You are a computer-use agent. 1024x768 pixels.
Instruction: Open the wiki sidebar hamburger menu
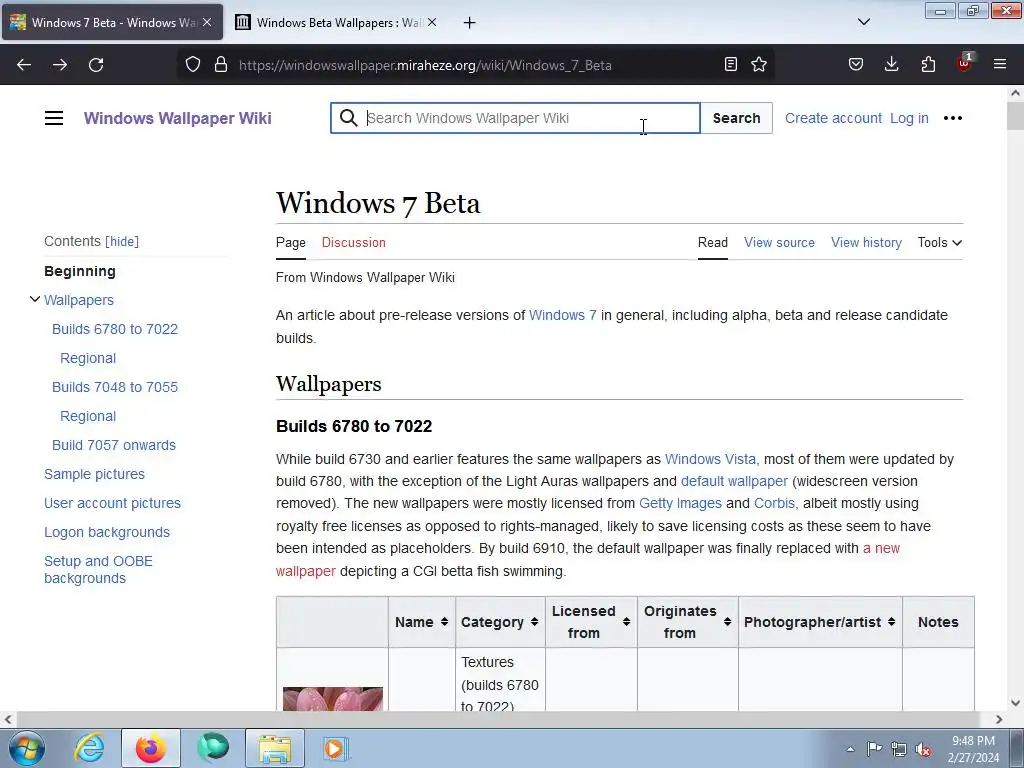54,118
